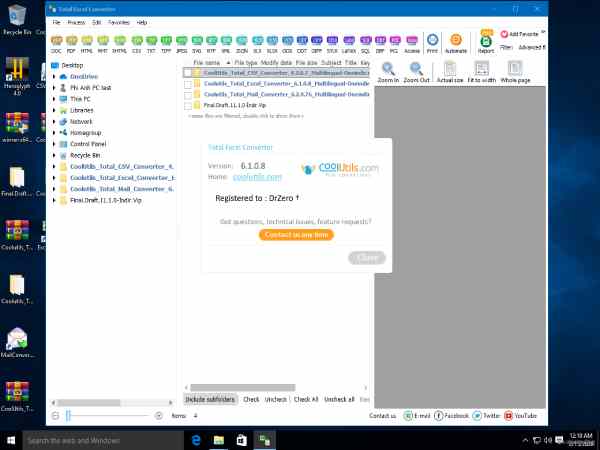The width and height of the screenshot is (600, 450).
Task: Click the Uncheck all button
Action: coord(339,399)
